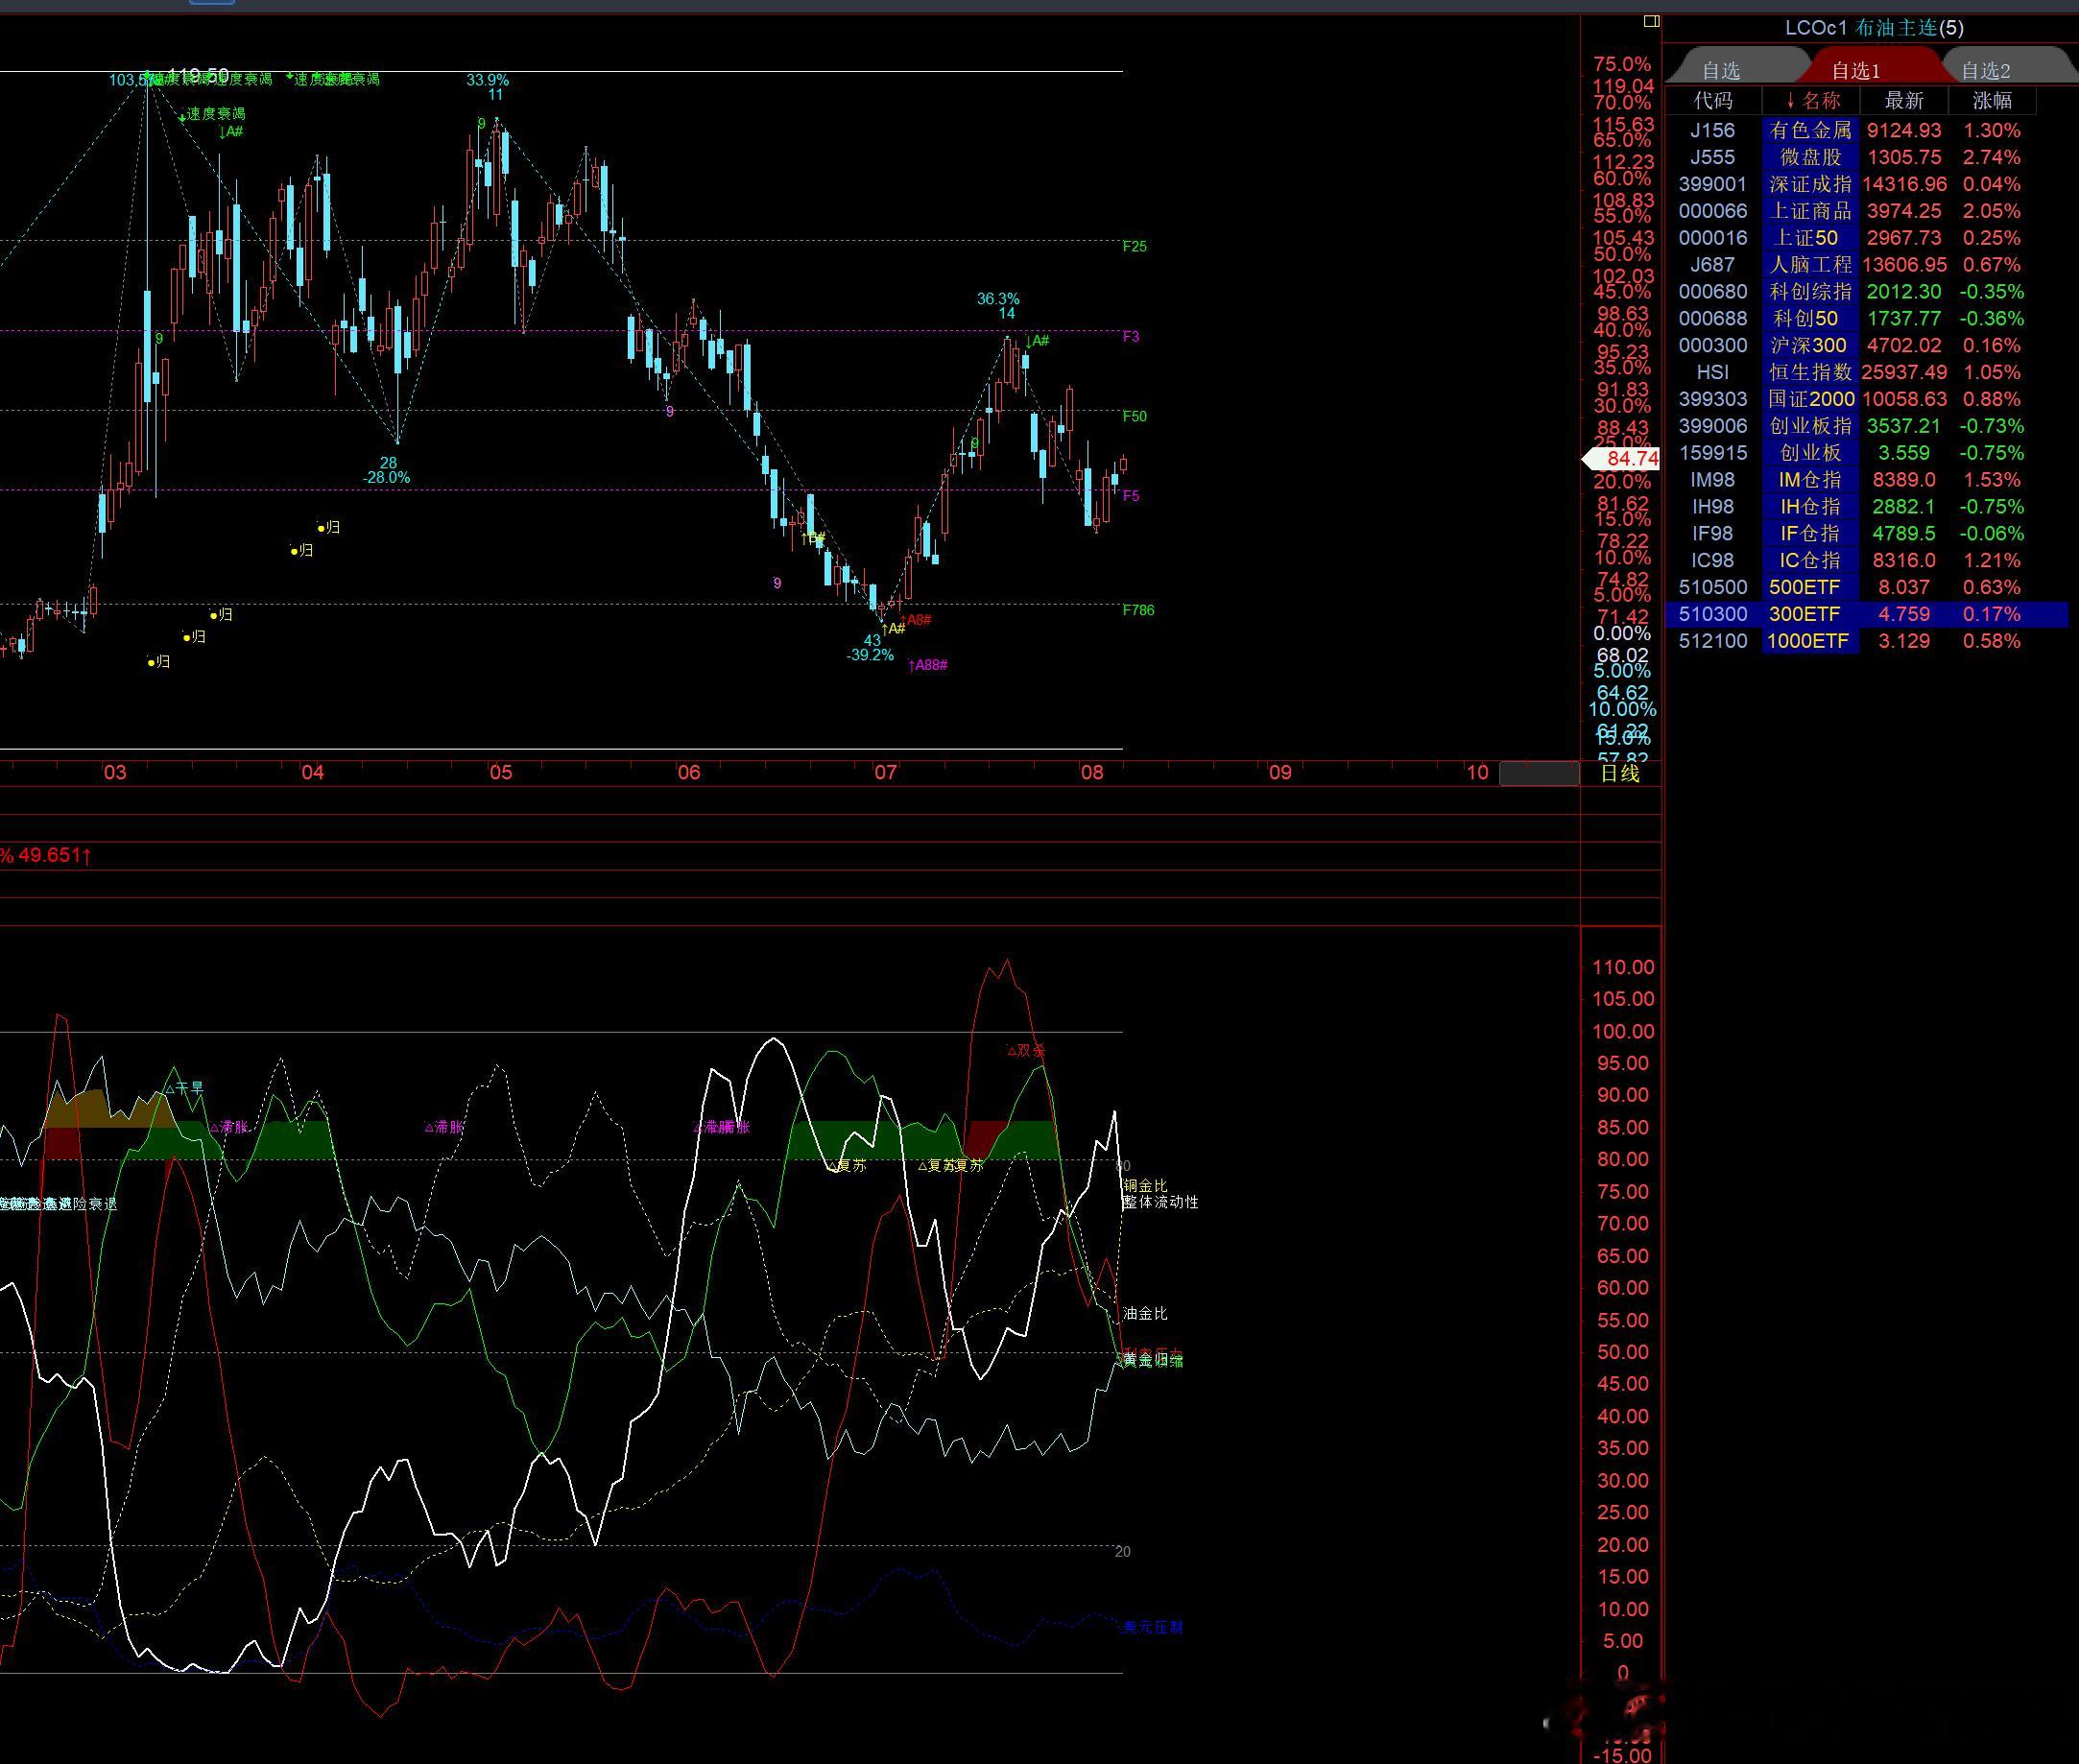This screenshot has height=1764, width=2079.
Task: Sort the watchlist by 代码 column
Action: pyautogui.click(x=1713, y=100)
